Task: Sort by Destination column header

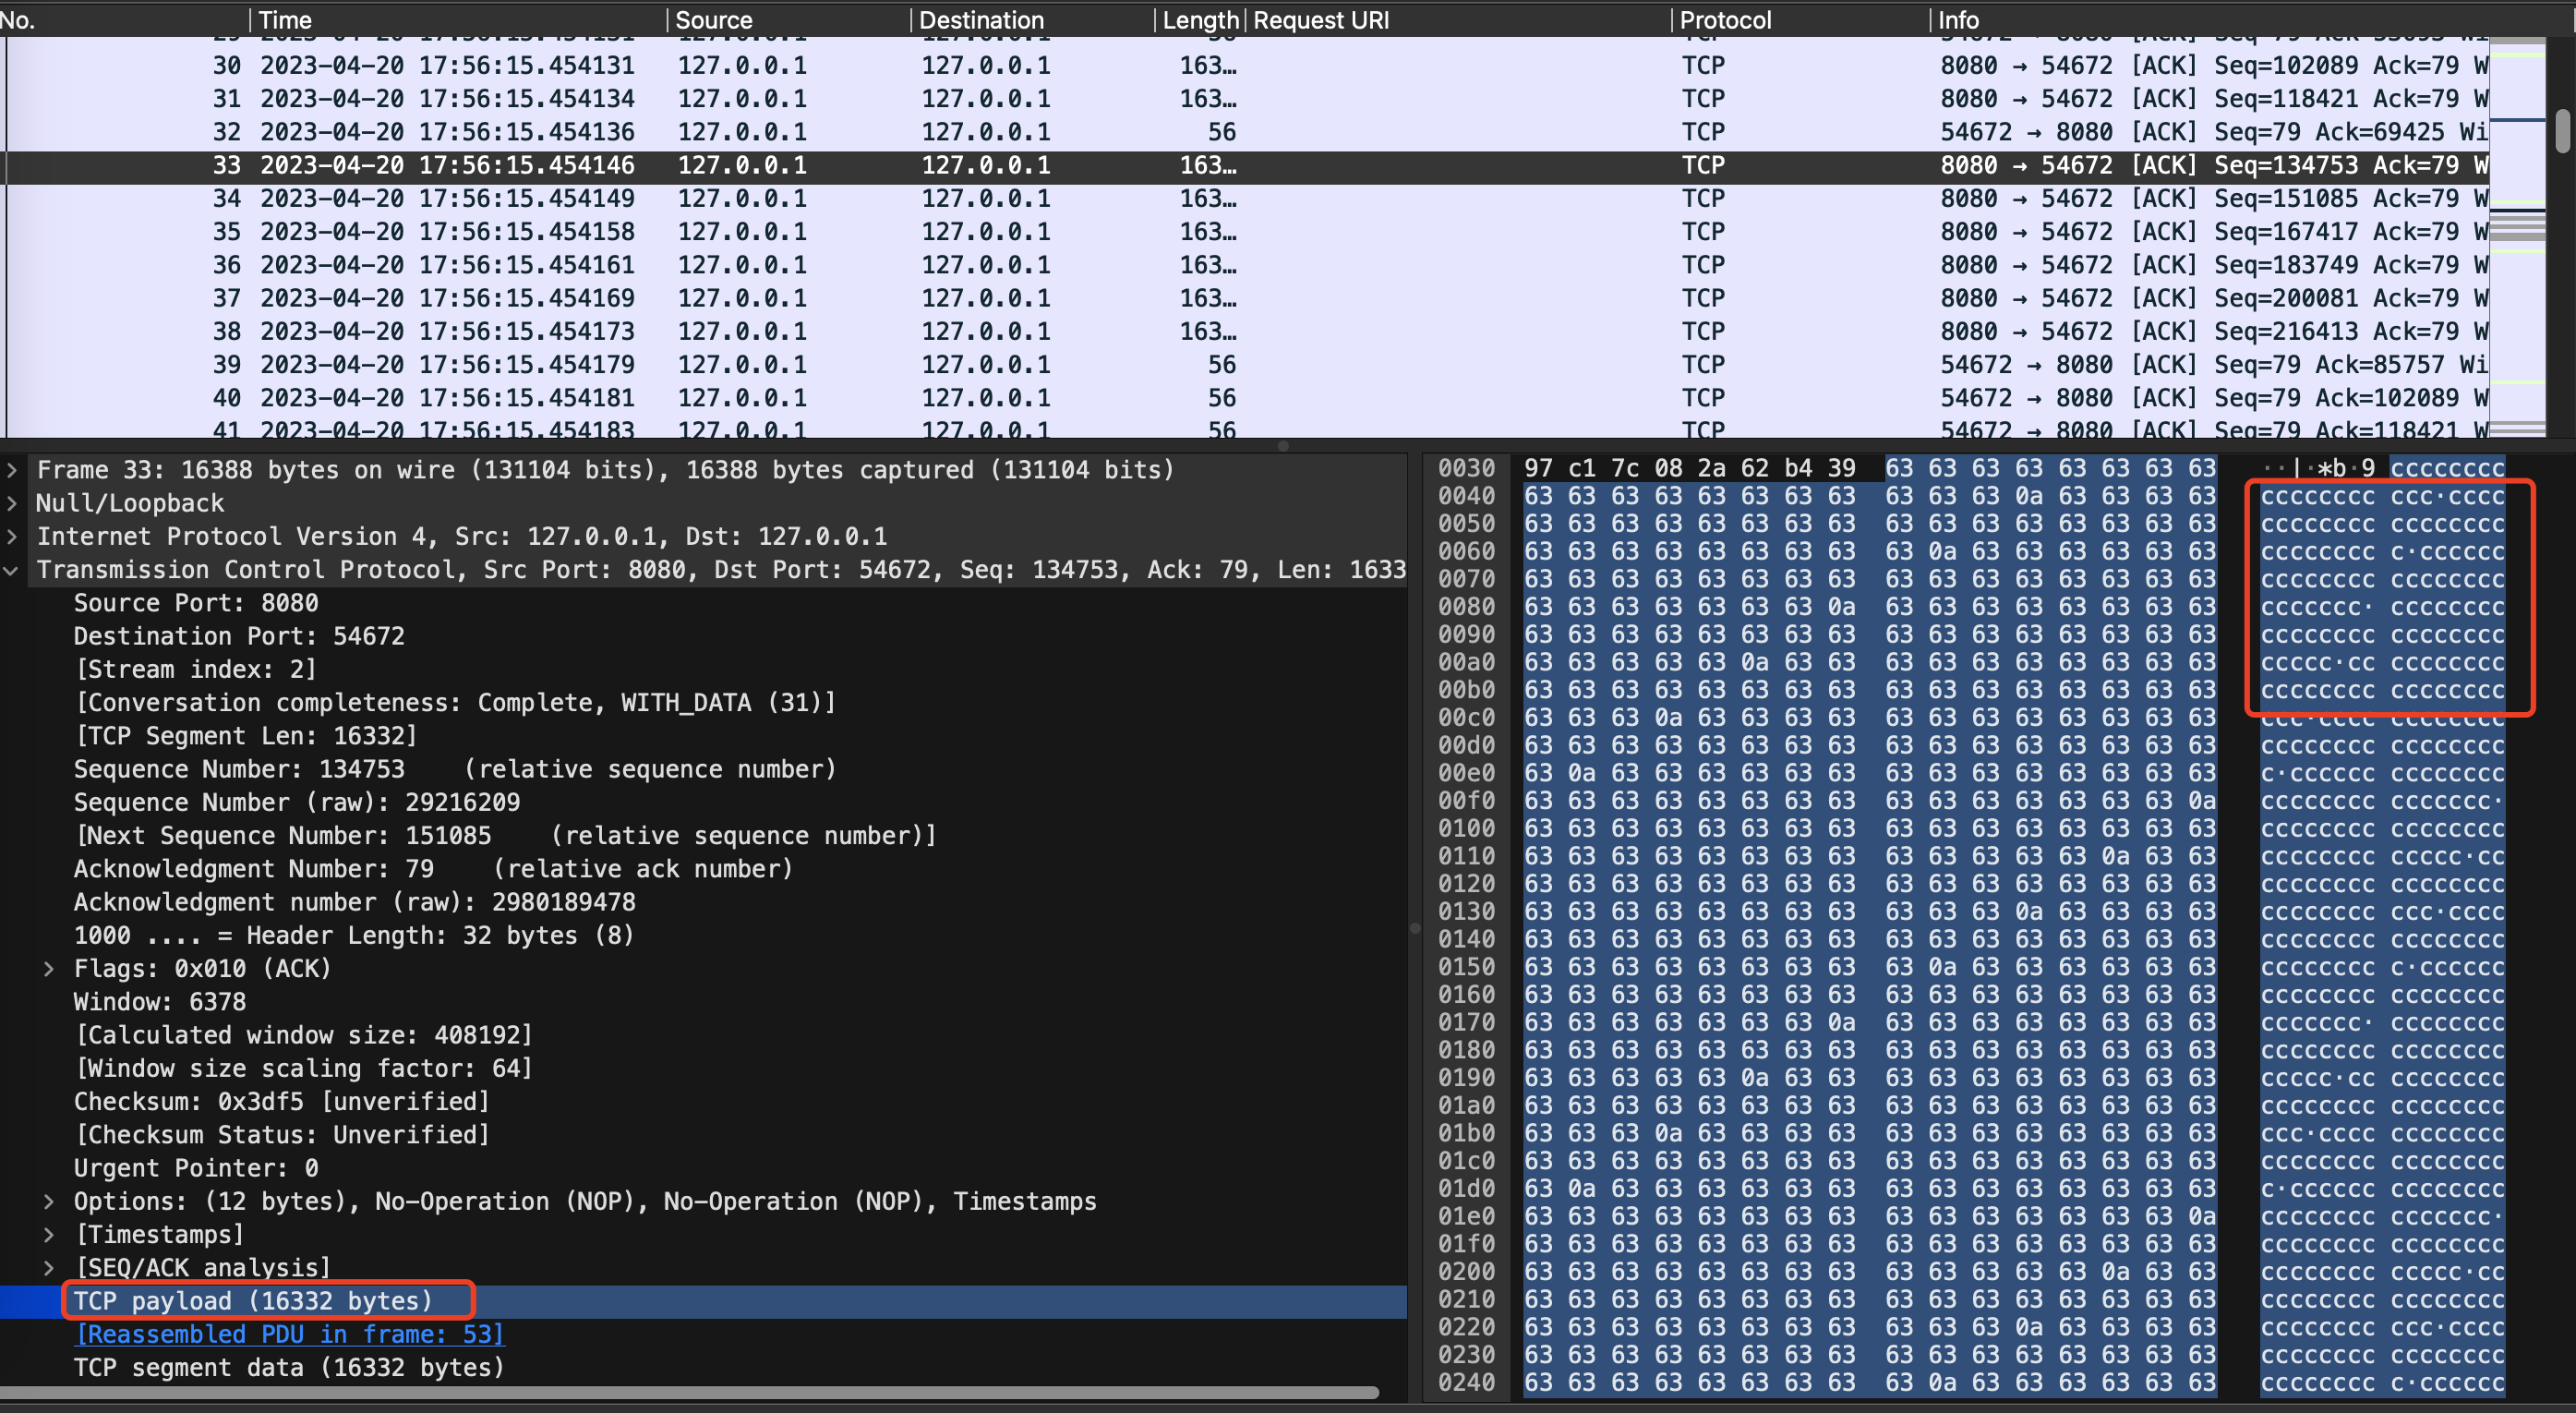Action: click(x=1033, y=20)
